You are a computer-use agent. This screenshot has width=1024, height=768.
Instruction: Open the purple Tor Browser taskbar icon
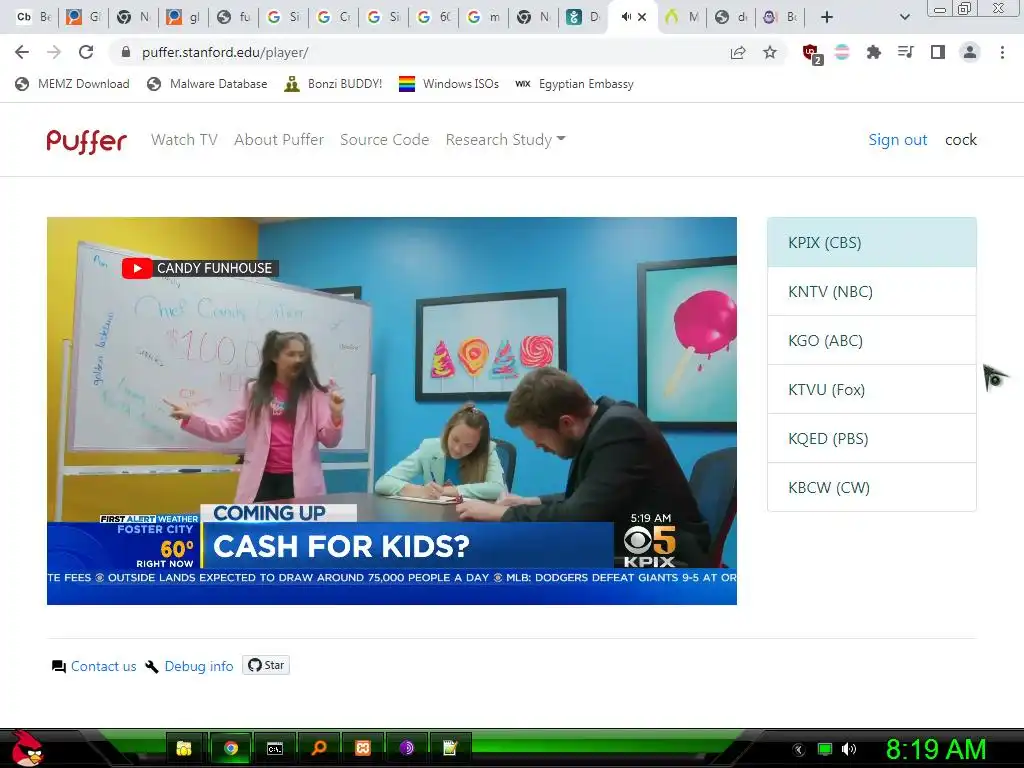406,748
